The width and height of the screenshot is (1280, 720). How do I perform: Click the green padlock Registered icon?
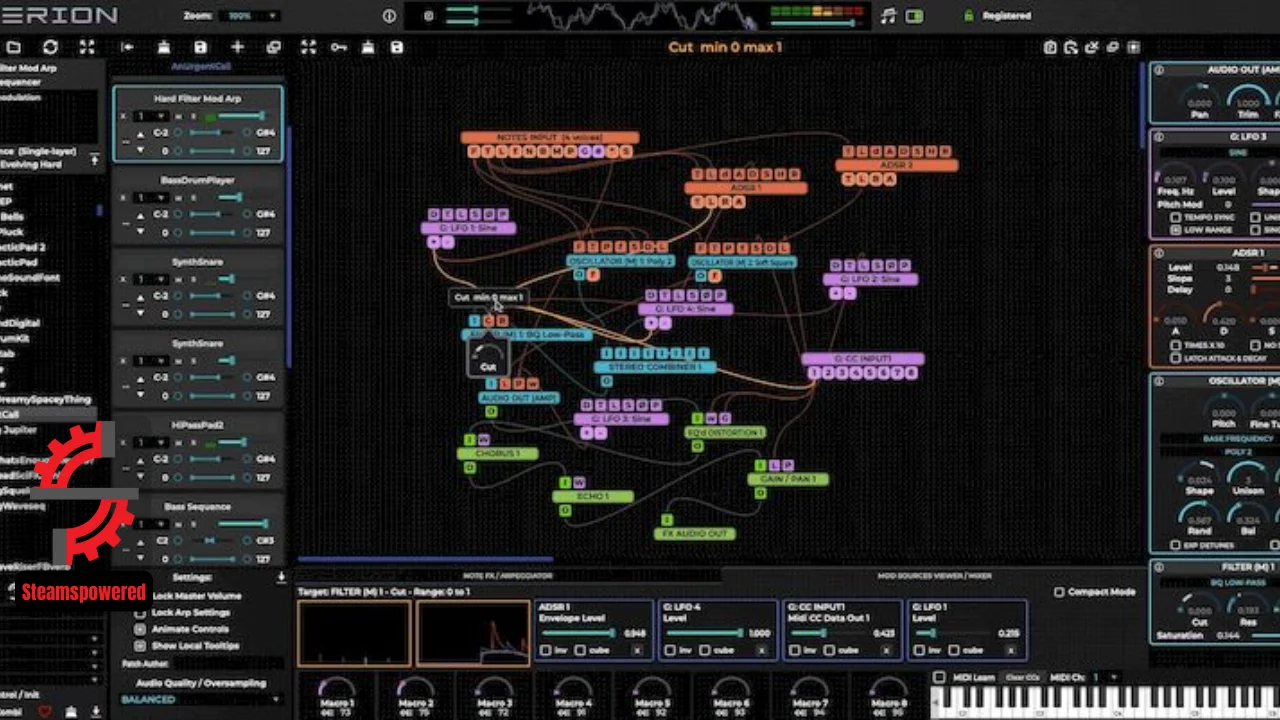click(x=968, y=16)
